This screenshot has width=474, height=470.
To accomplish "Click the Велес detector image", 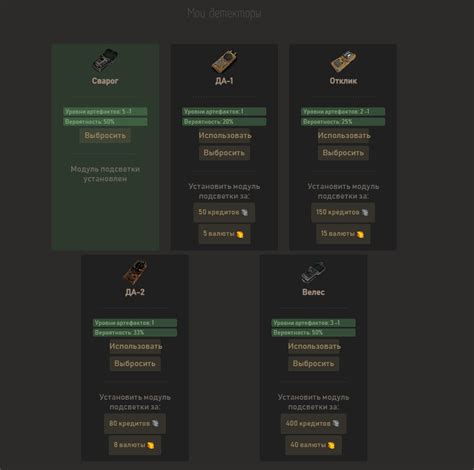I will [x=313, y=272].
